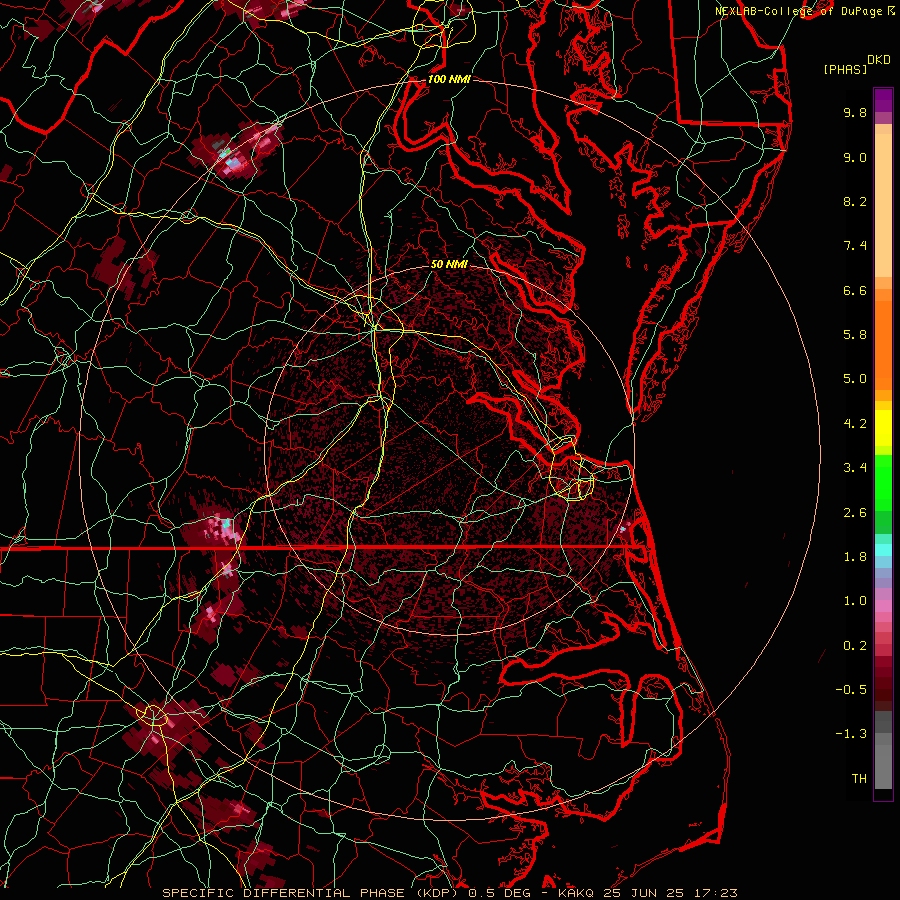This screenshot has height=900, width=900.
Task: Click the TH threshold label
Action: pyautogui.click(x=859, y=779)
